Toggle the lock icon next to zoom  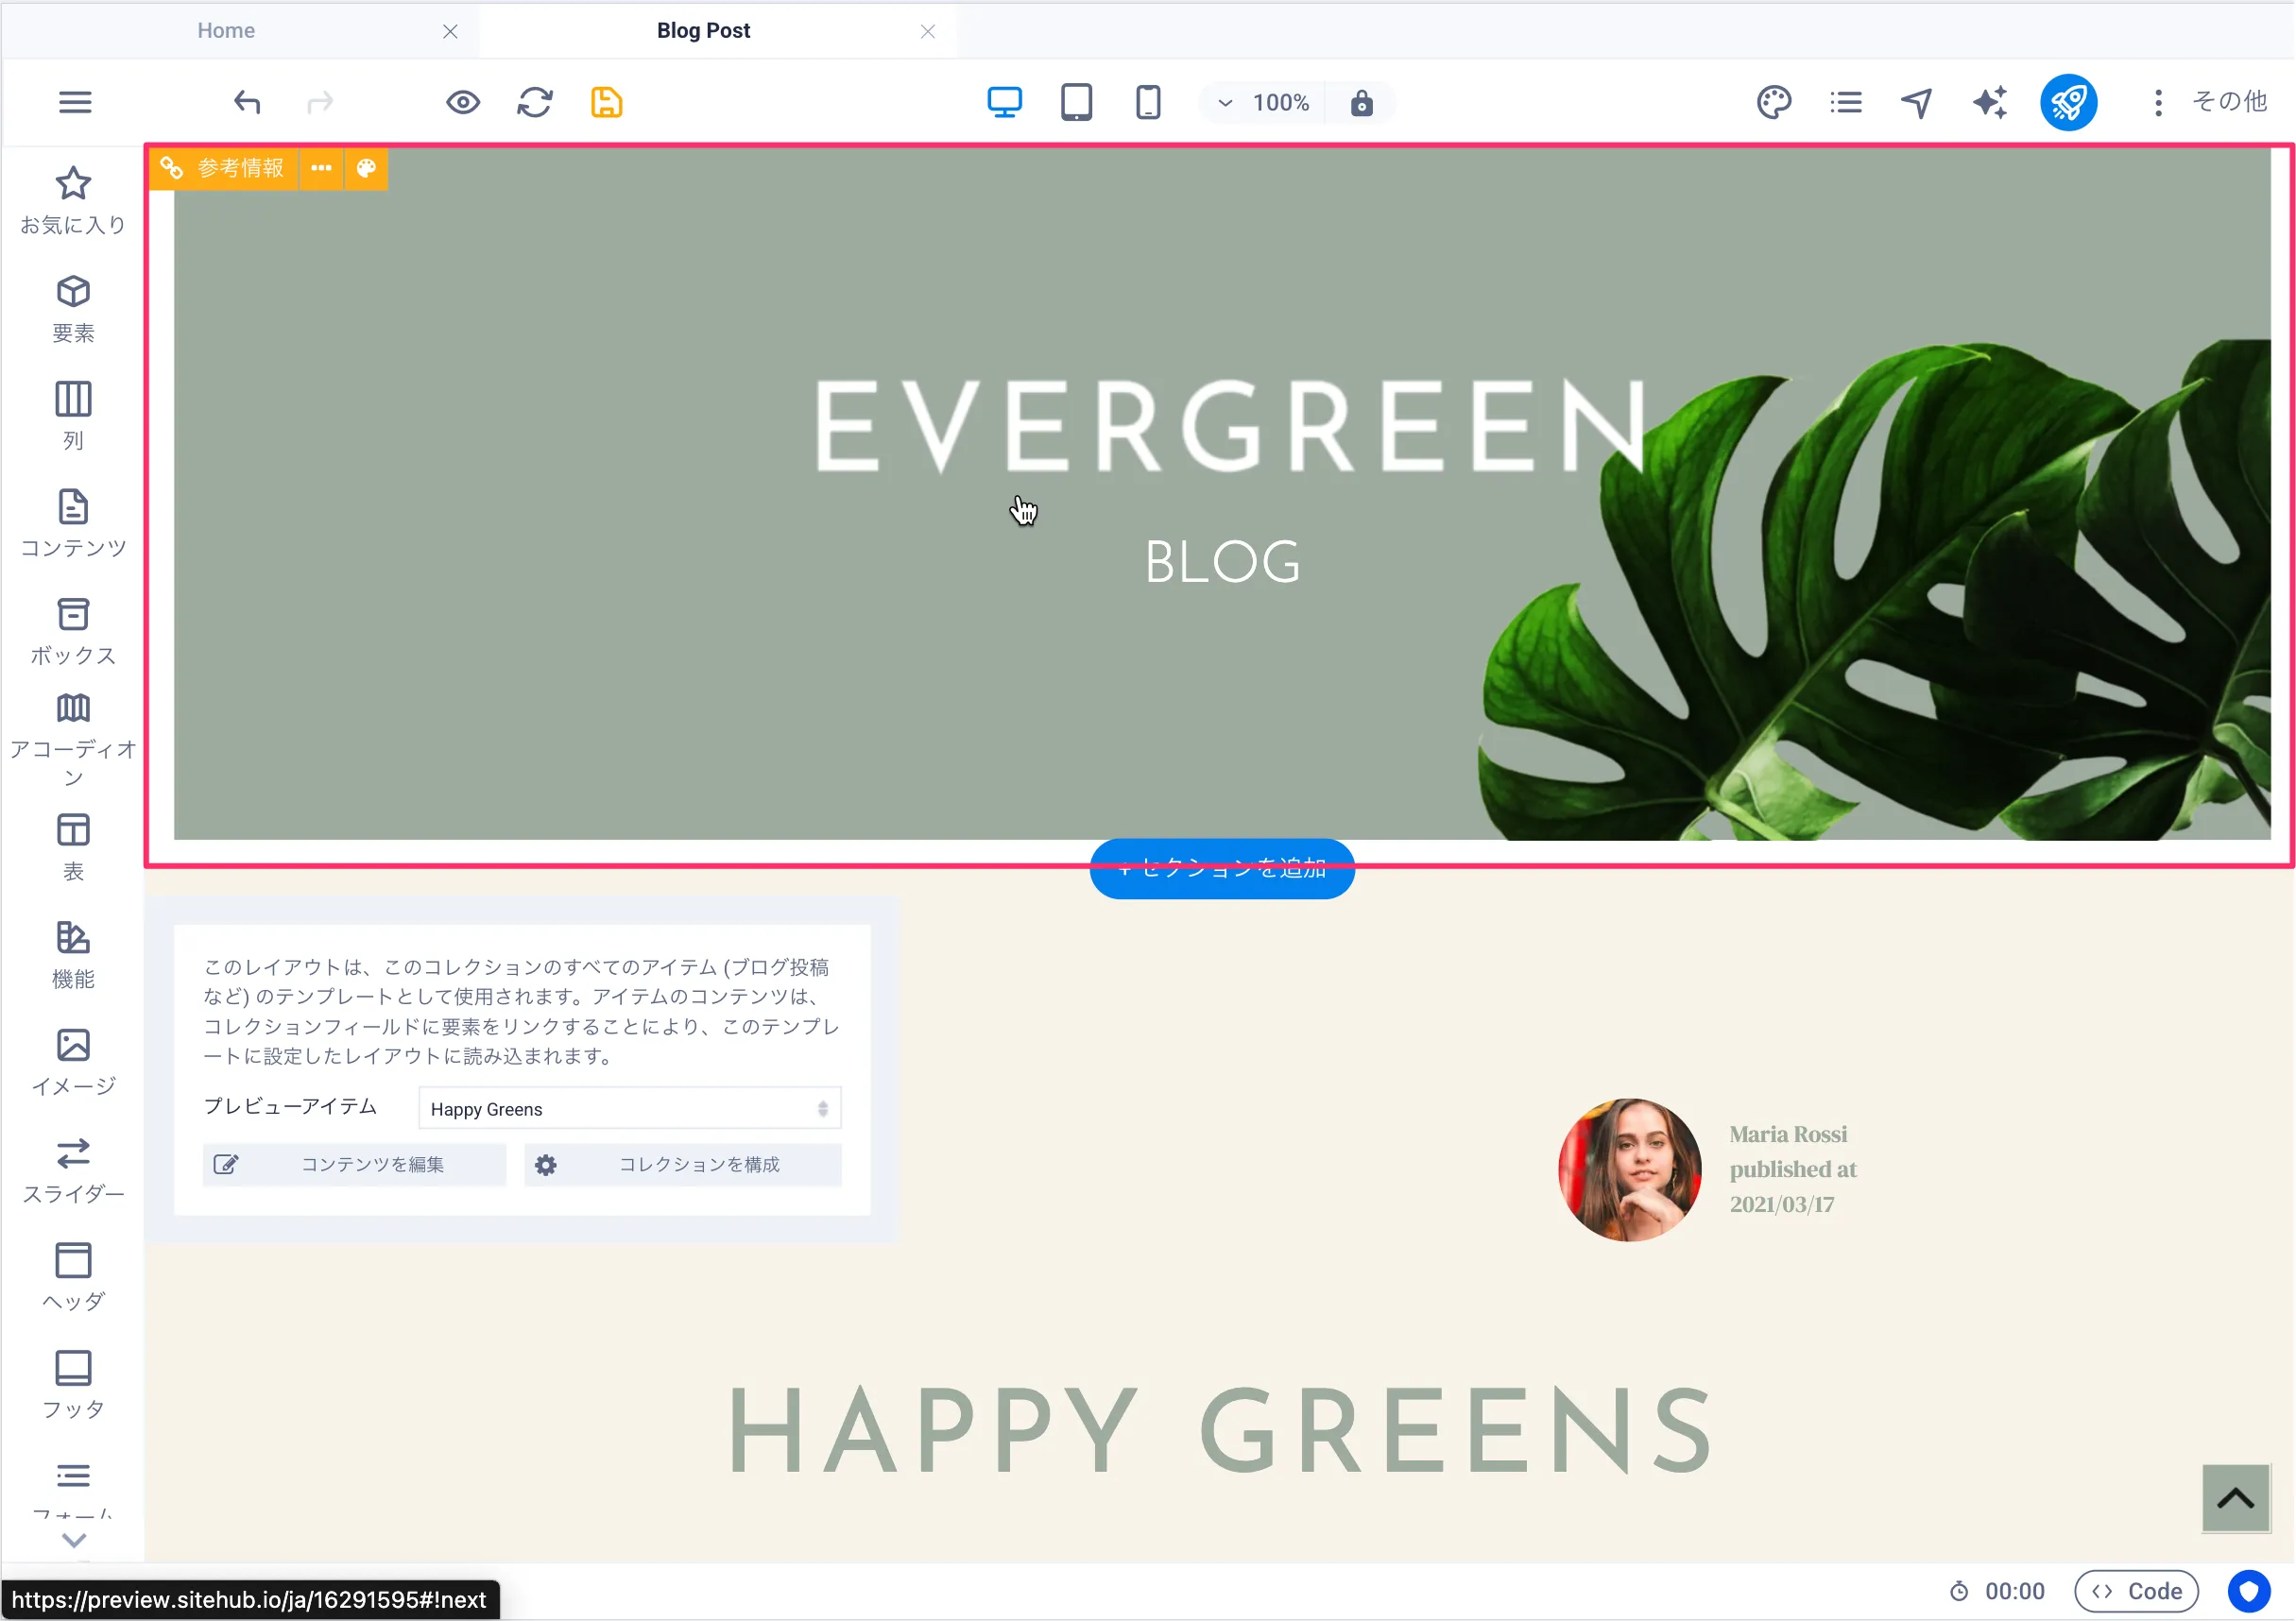(x=1362, y=103)
